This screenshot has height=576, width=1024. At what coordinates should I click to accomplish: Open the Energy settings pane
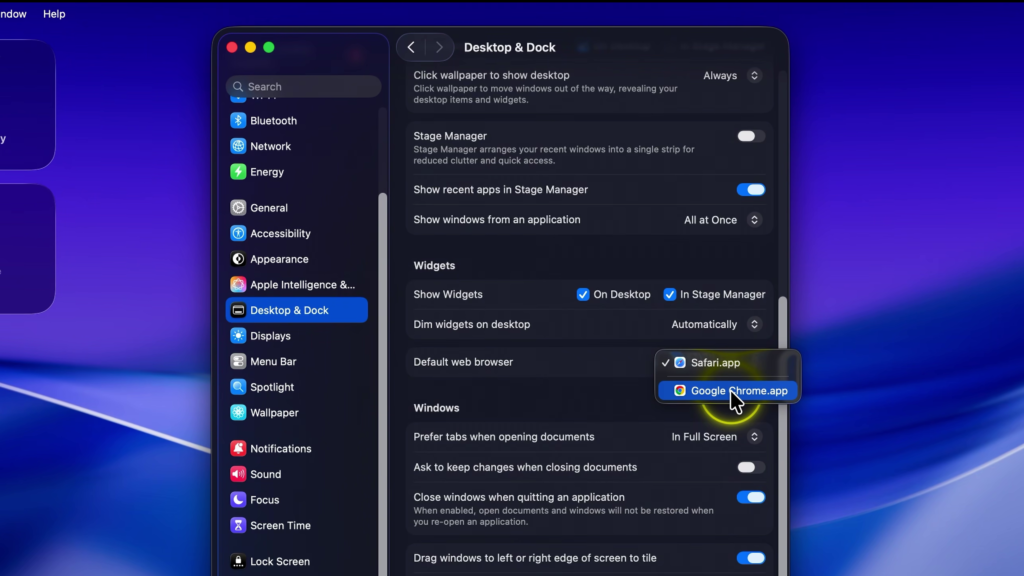pos(296,172)
